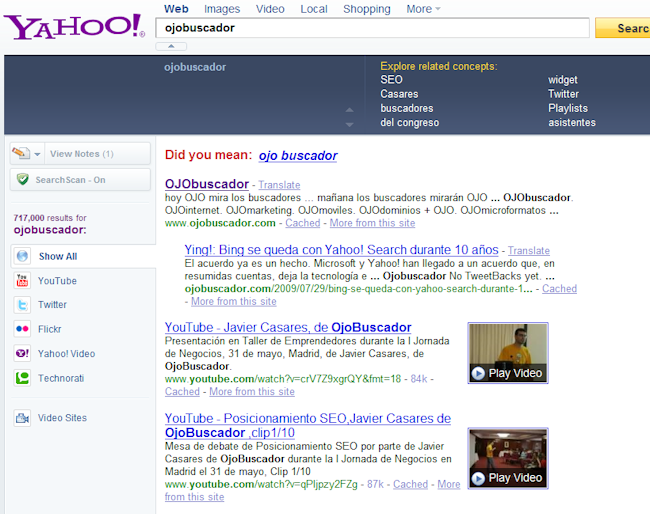Click More from this site for ojobuscador.com

[372, 223]
